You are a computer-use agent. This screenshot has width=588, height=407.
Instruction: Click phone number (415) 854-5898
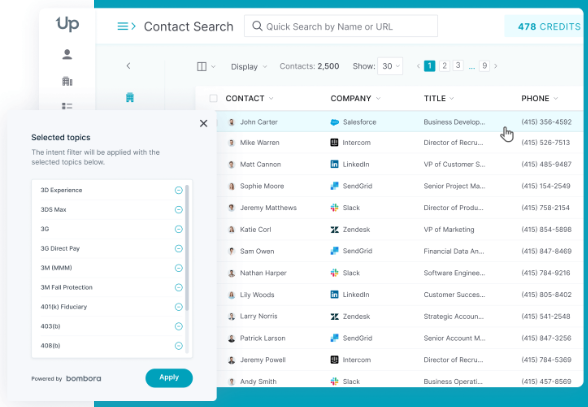click(546, 230)
